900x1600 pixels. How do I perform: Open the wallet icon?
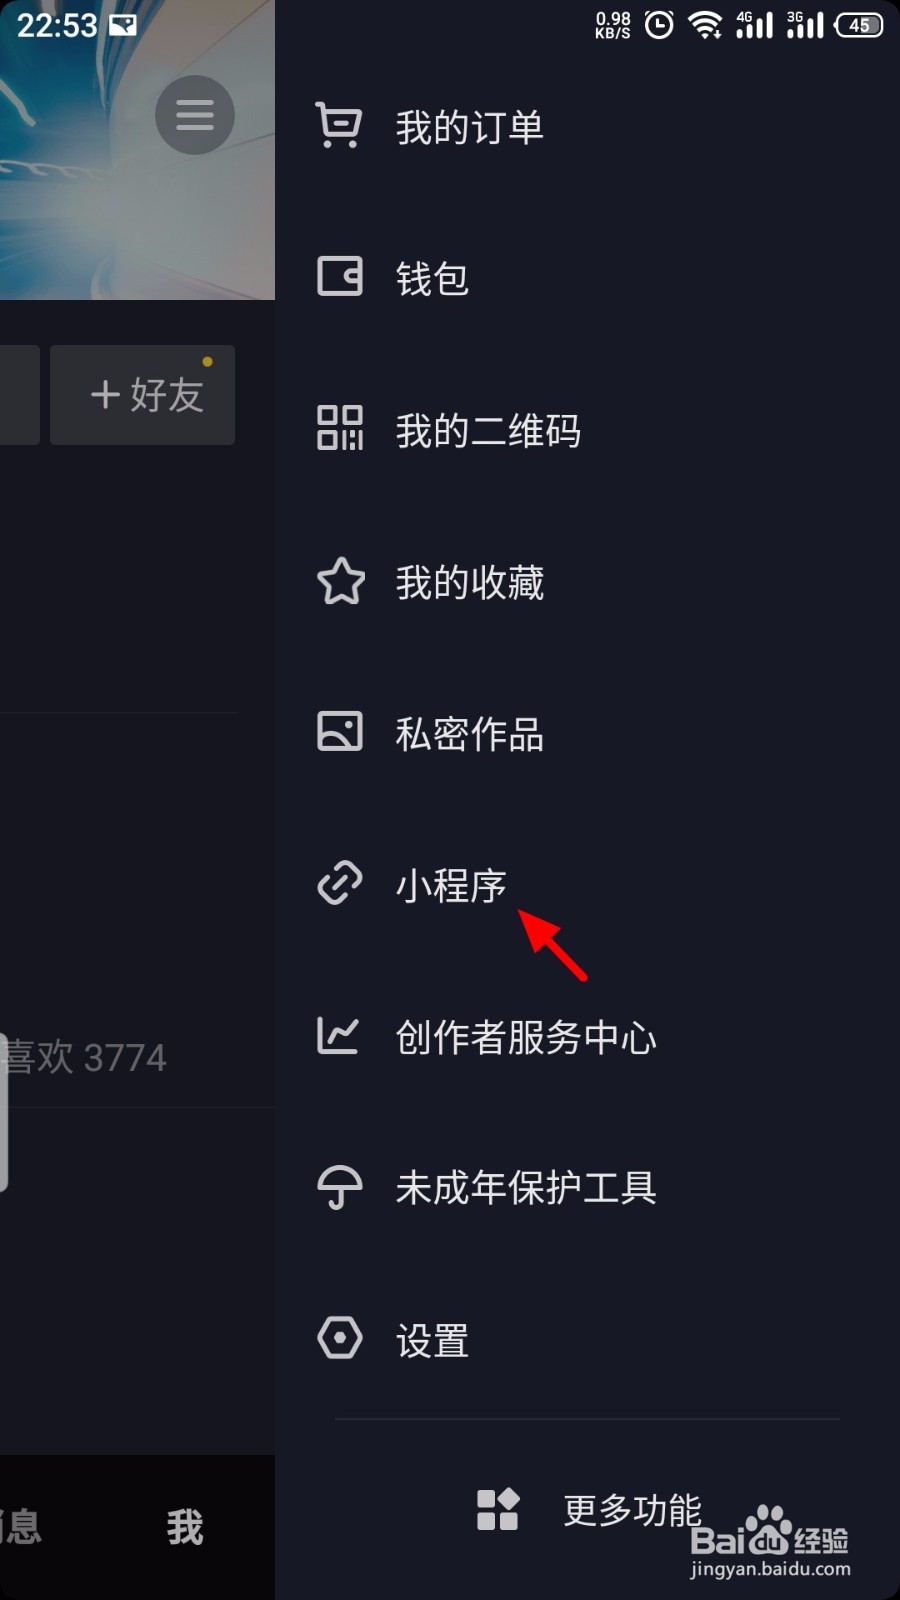click(339, 276)
